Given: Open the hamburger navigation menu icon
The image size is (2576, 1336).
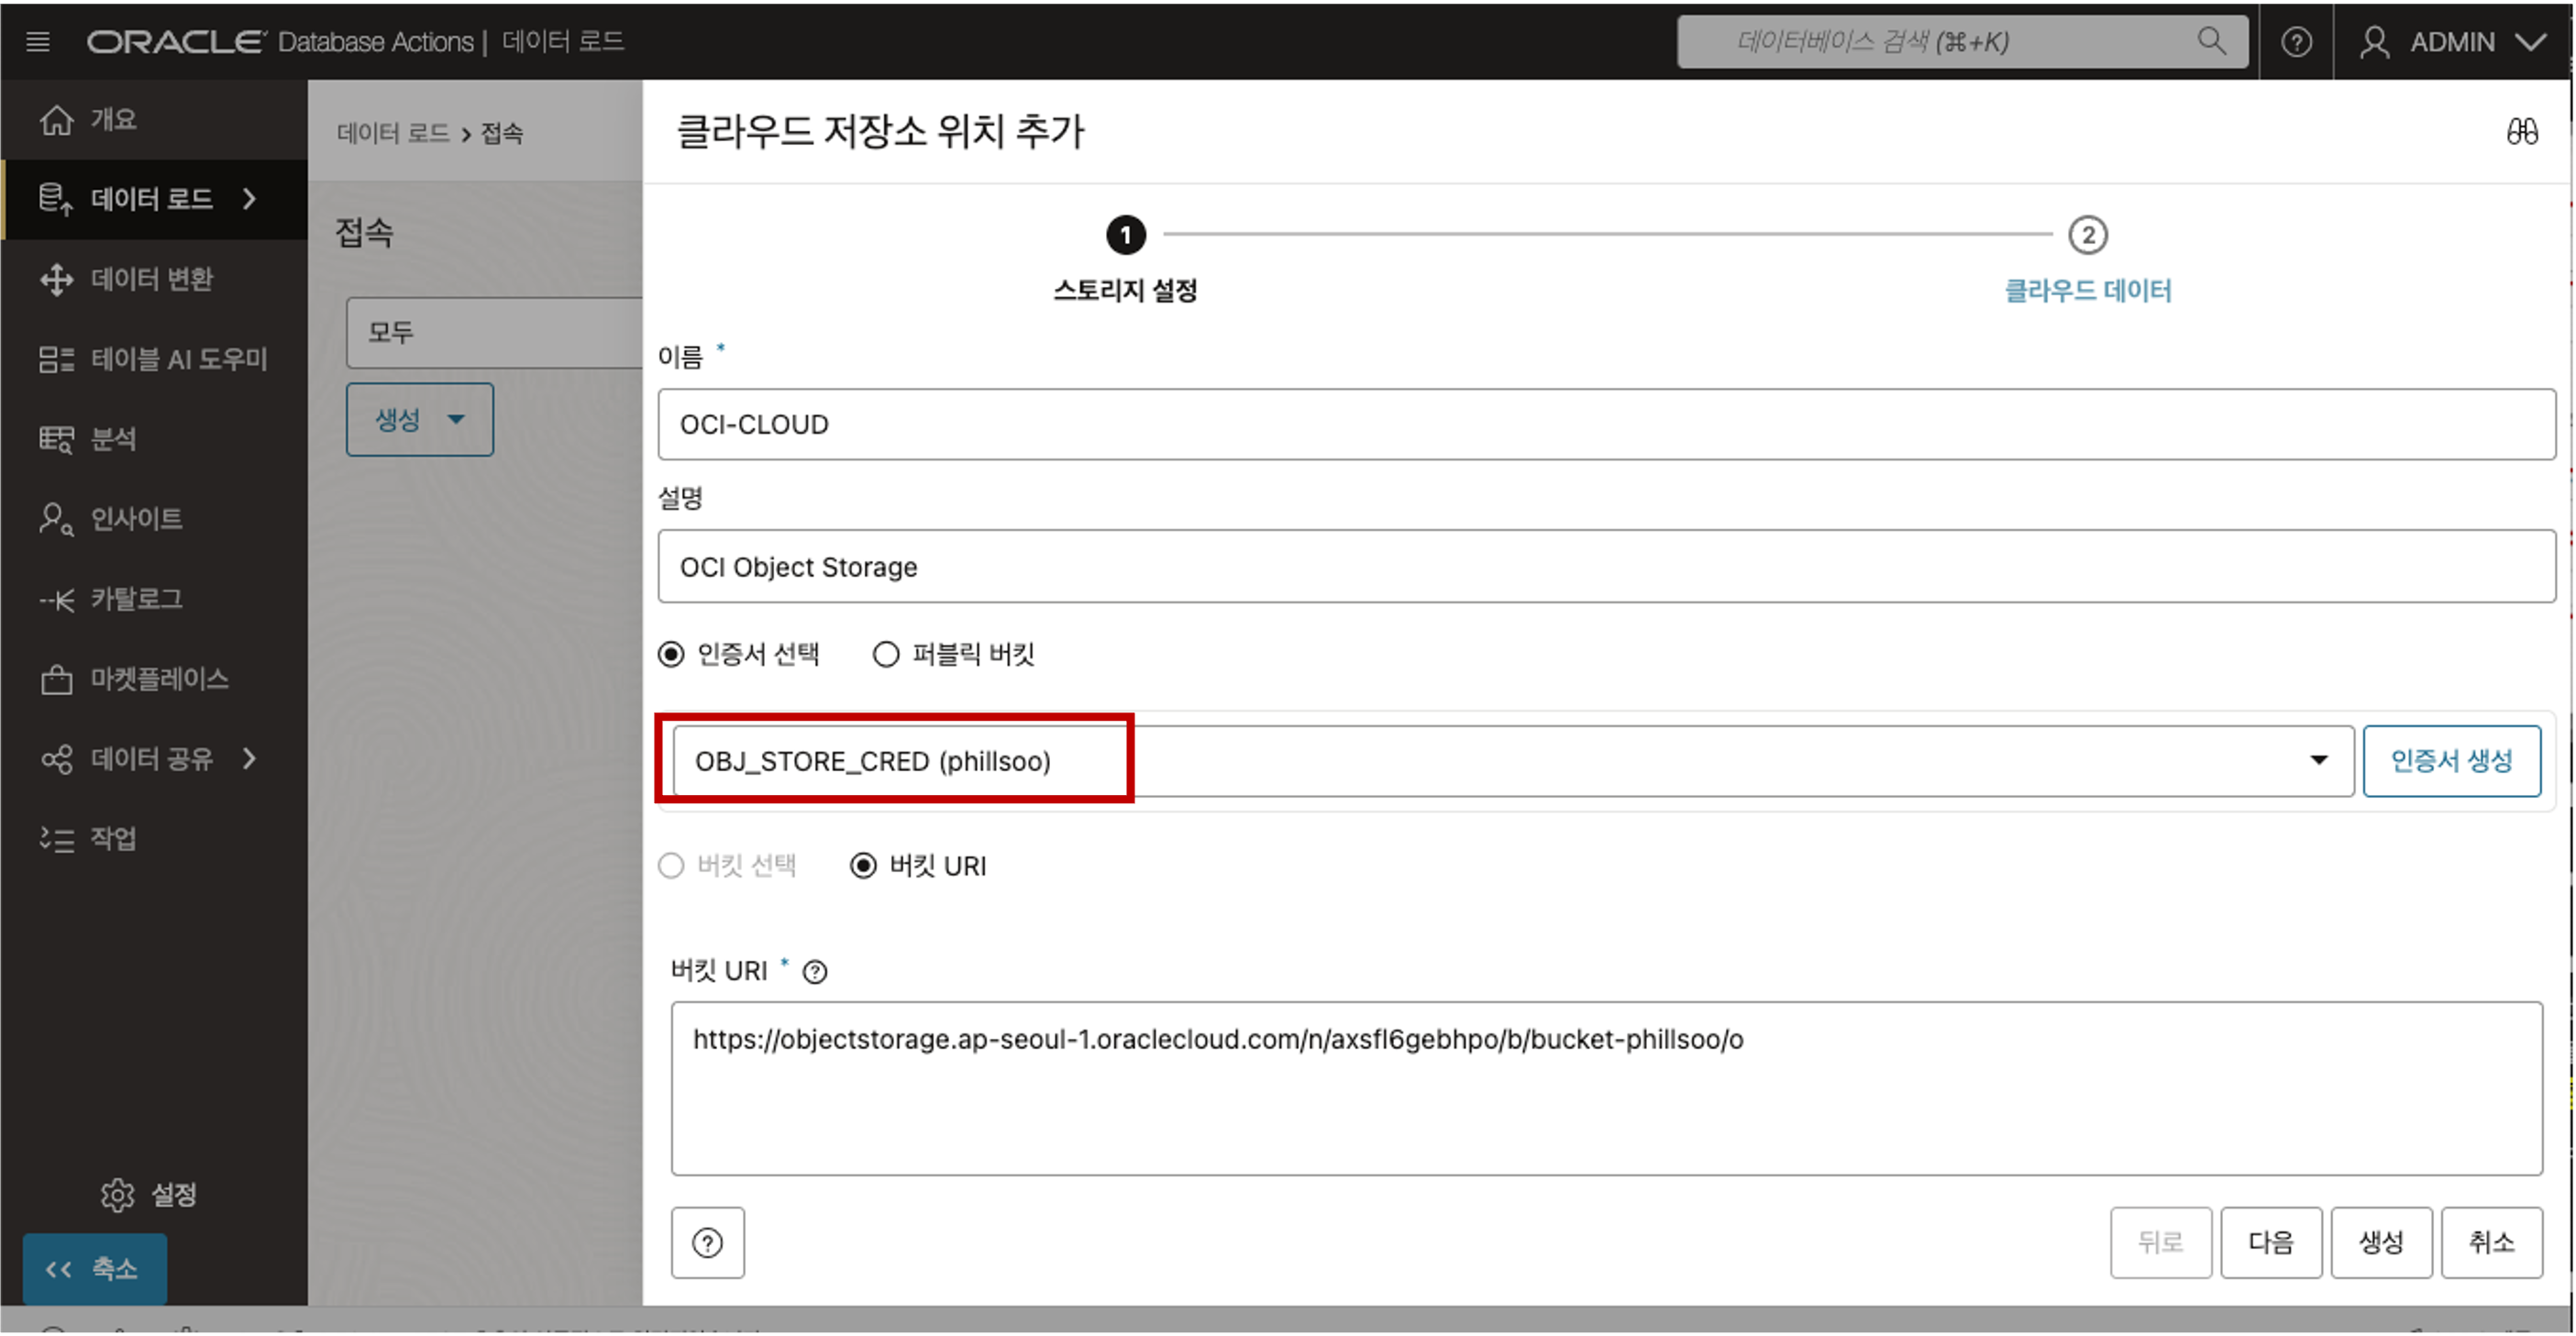Looking at the screenshot, I should (x=38, y=41).
